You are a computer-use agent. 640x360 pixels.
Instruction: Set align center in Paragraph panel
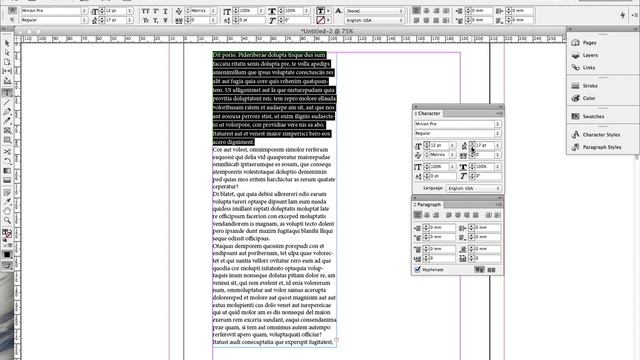click(x=427, y=215)
